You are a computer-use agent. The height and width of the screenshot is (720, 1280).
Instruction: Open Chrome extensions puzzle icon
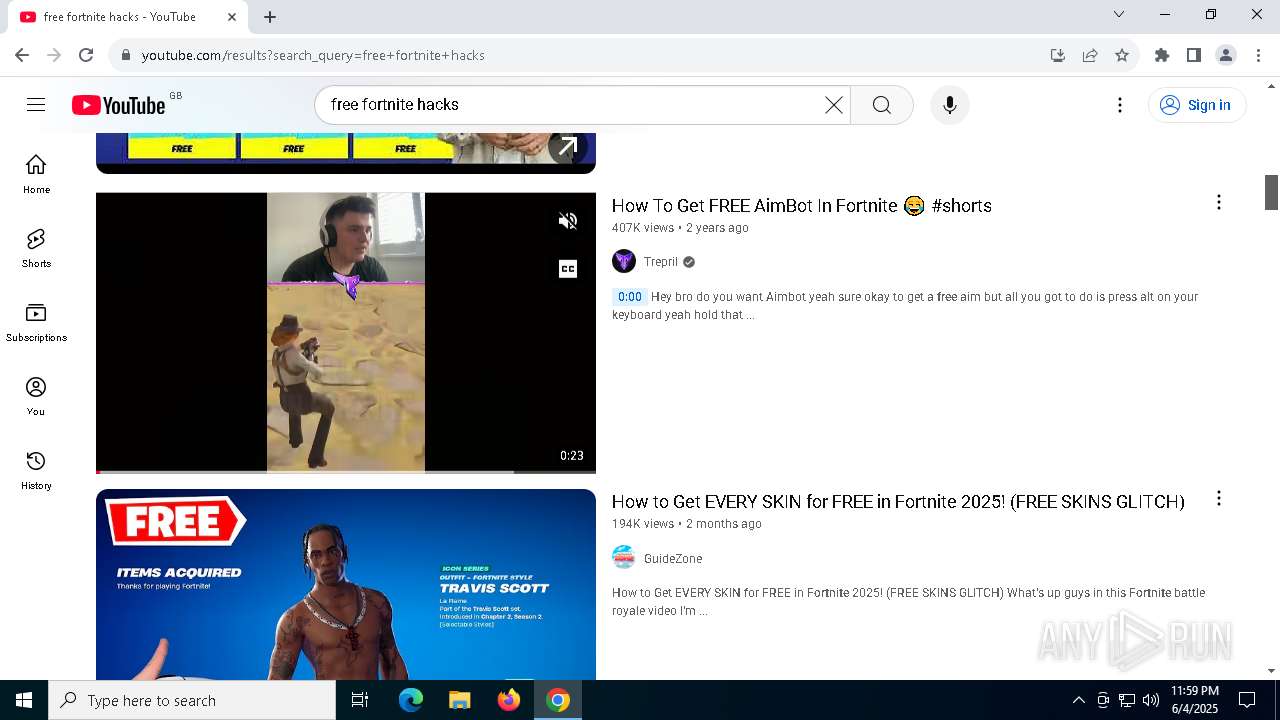(1161, 55)
